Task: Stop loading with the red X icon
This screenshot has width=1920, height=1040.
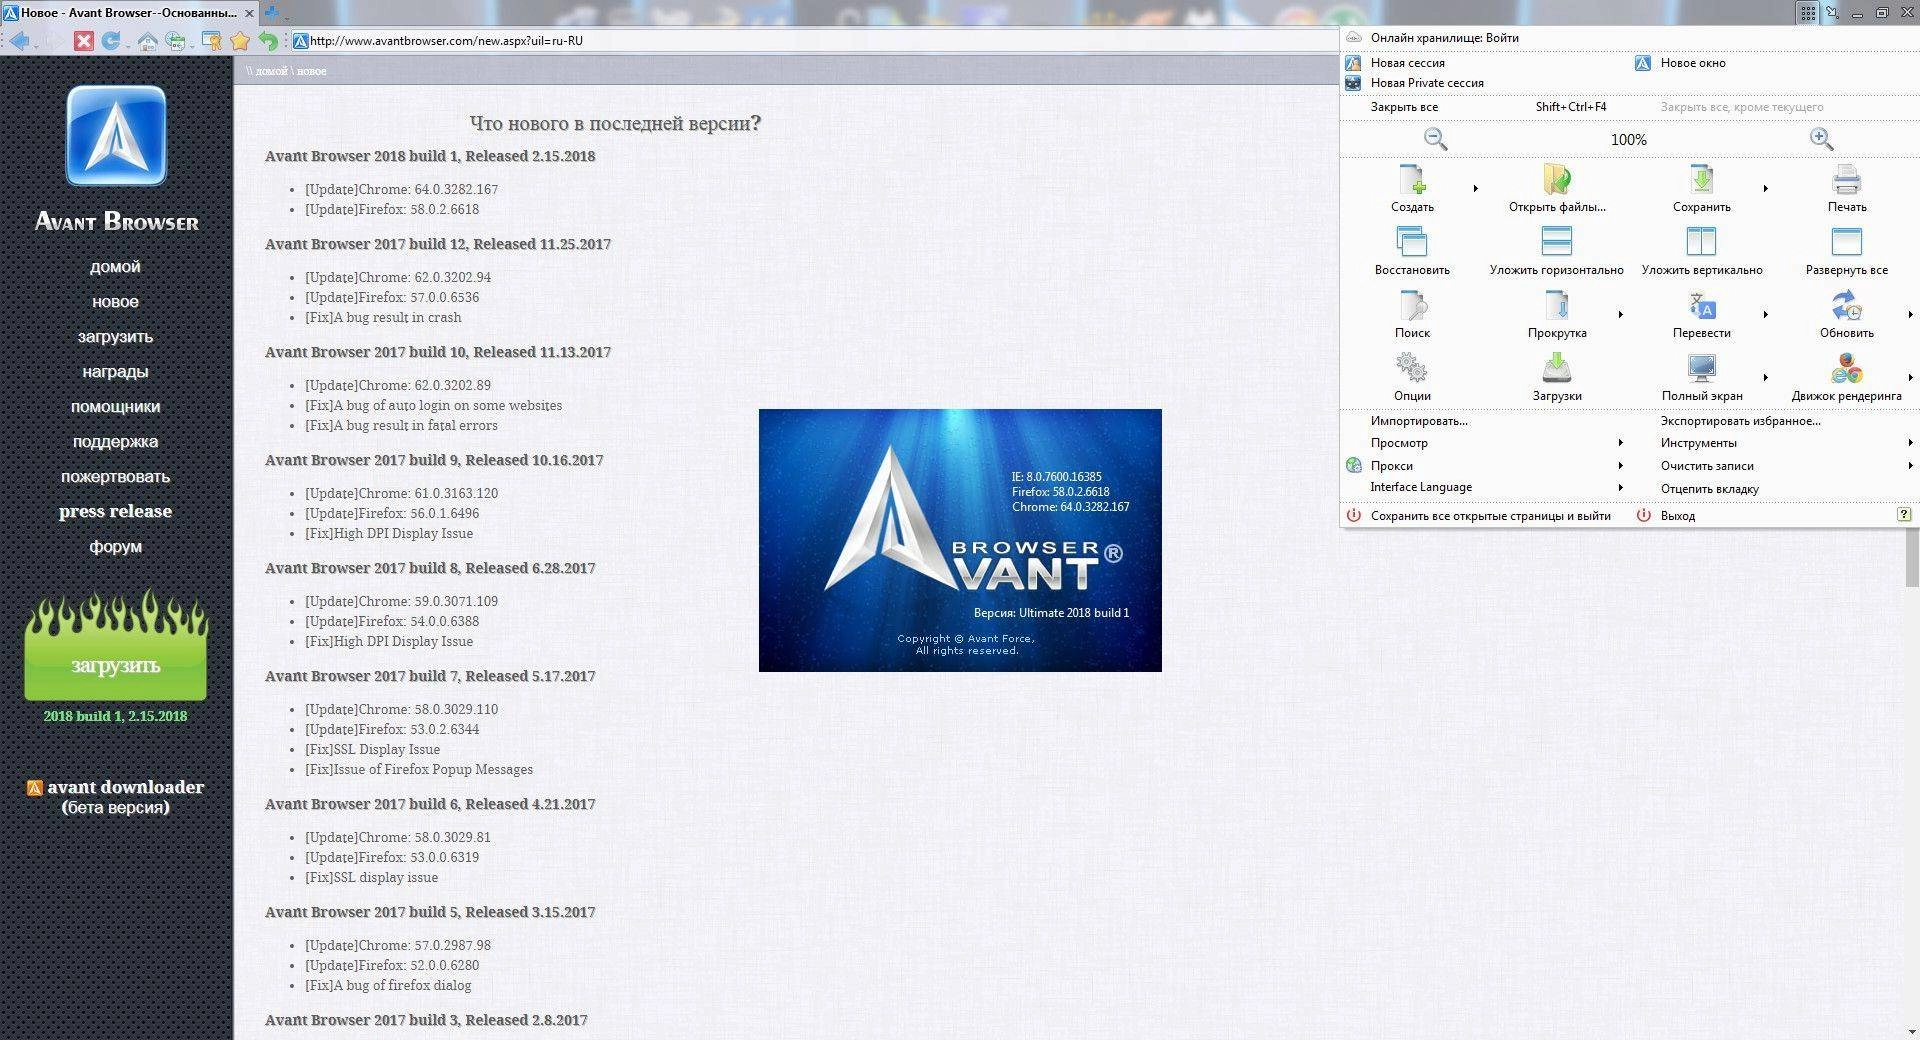Action: point(84,41)
